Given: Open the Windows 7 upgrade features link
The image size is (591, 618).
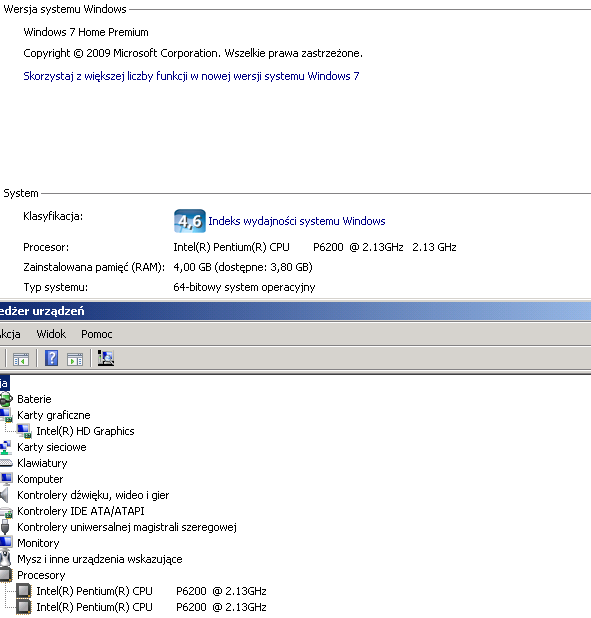Looking at the screenshot, I should click(191, 76).
